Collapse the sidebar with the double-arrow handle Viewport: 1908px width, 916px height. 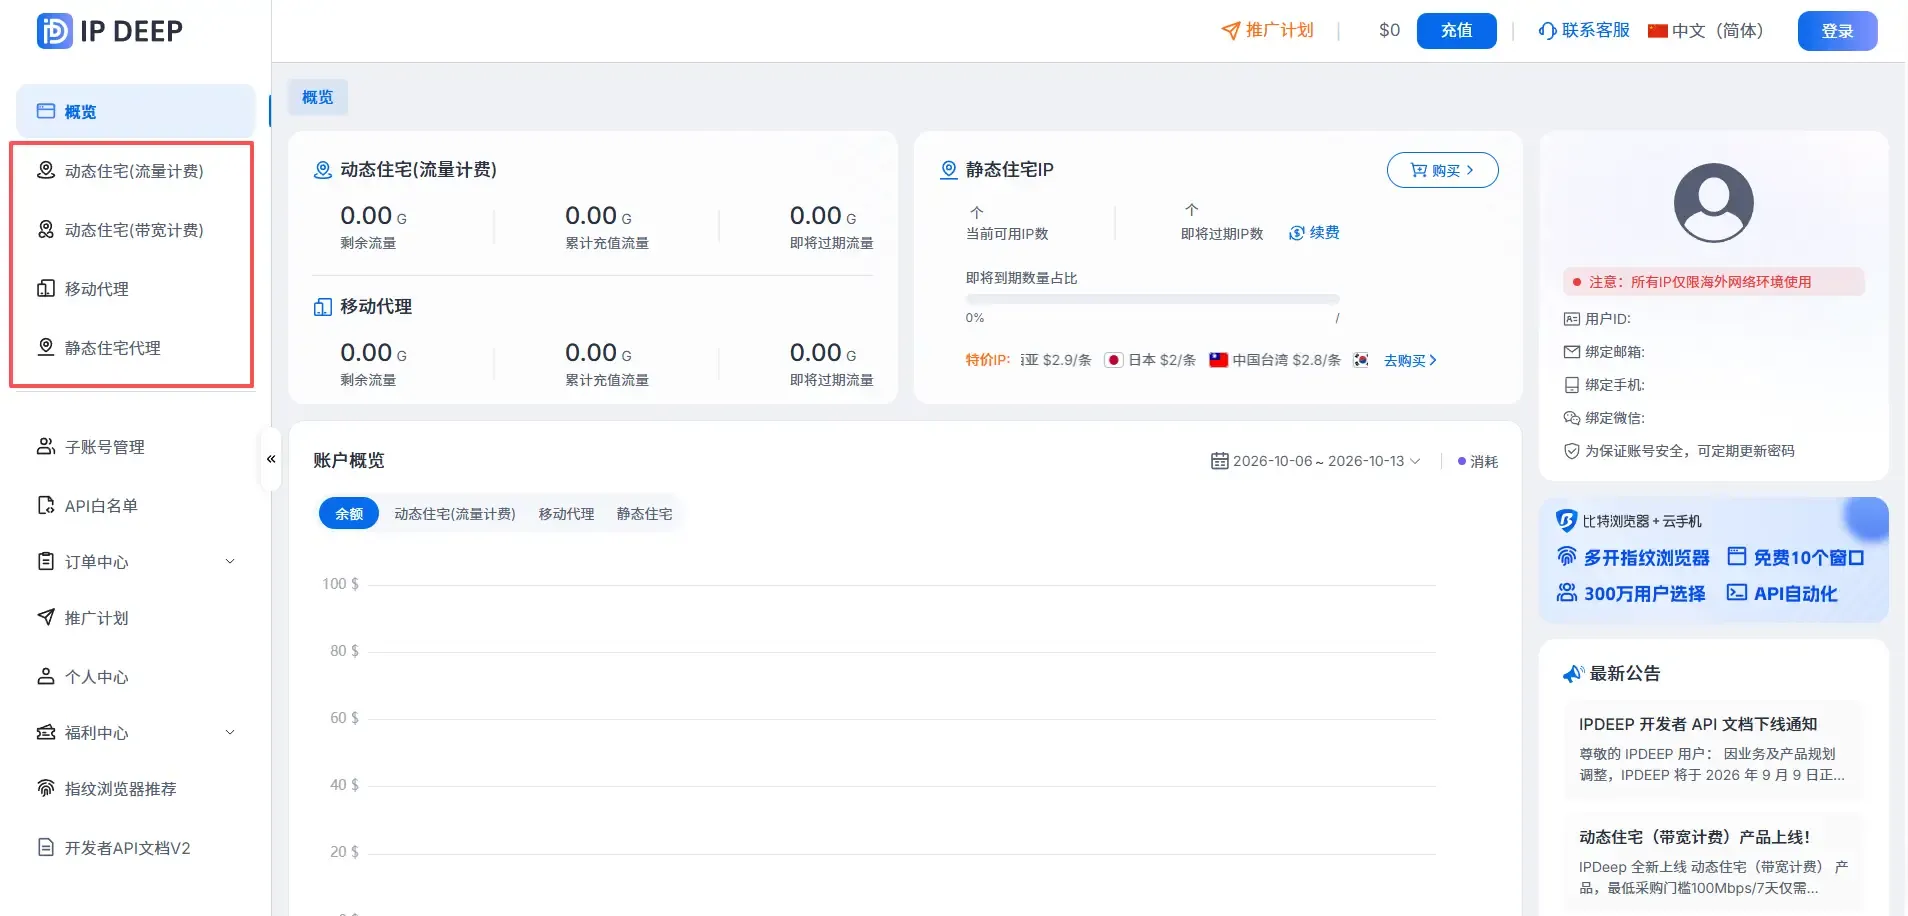[x=270, y=459]
